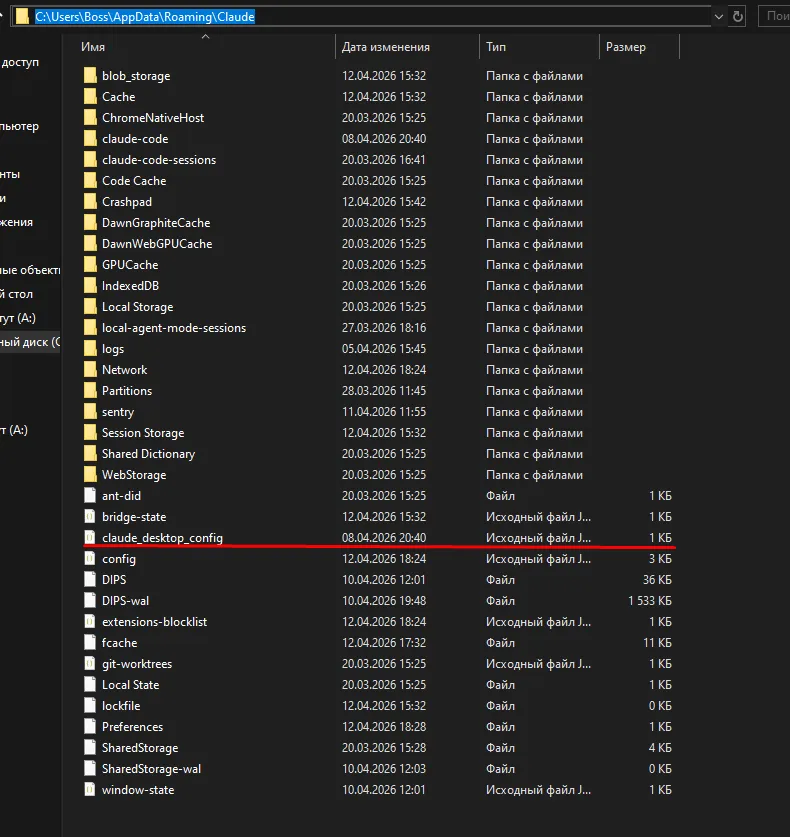Open the (A:) drive ending 'ут' in sidebar
The height and width of the screenshot is (837, 790).
click(x=18, y=318)
